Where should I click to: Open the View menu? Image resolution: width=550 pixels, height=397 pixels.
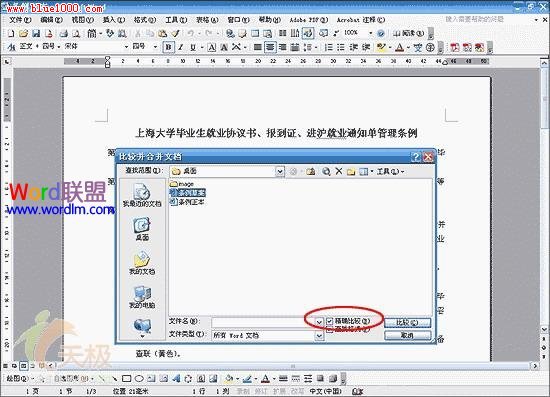[82, 20]
